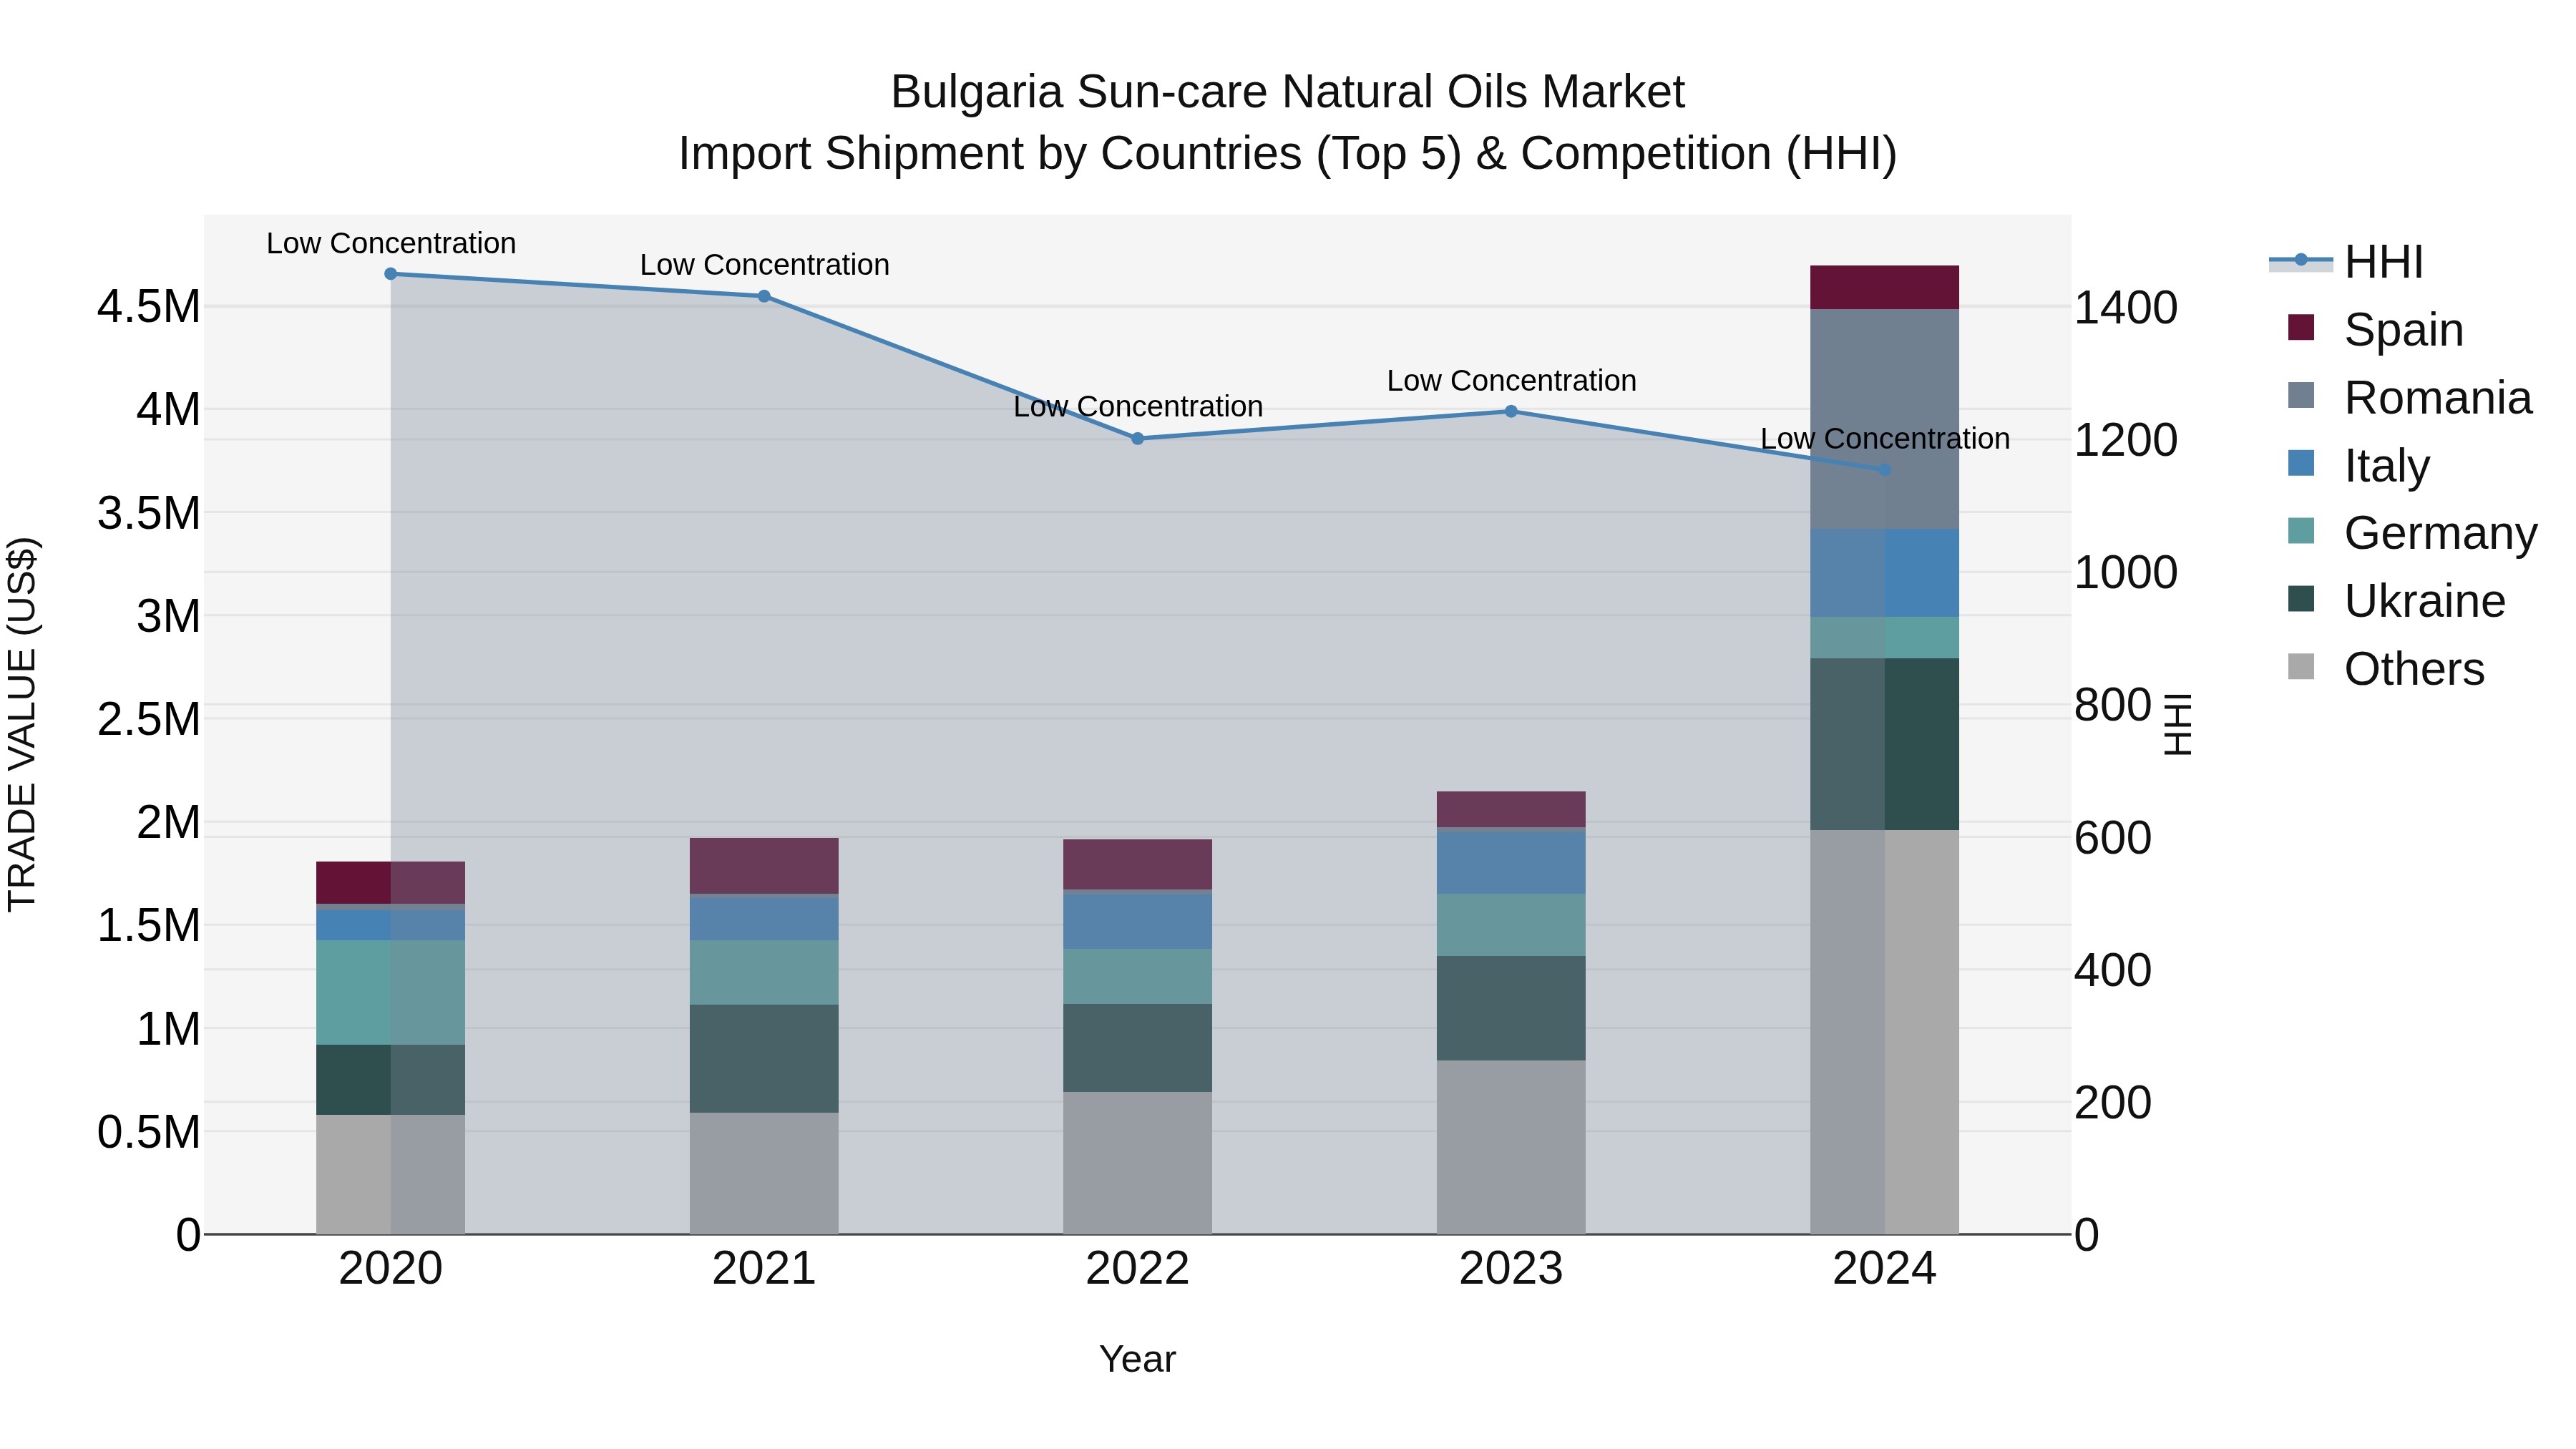Click the 2024 Romania bar segment
Viewport: 2576px width, 1449px height.
(x=1885, y=420)
